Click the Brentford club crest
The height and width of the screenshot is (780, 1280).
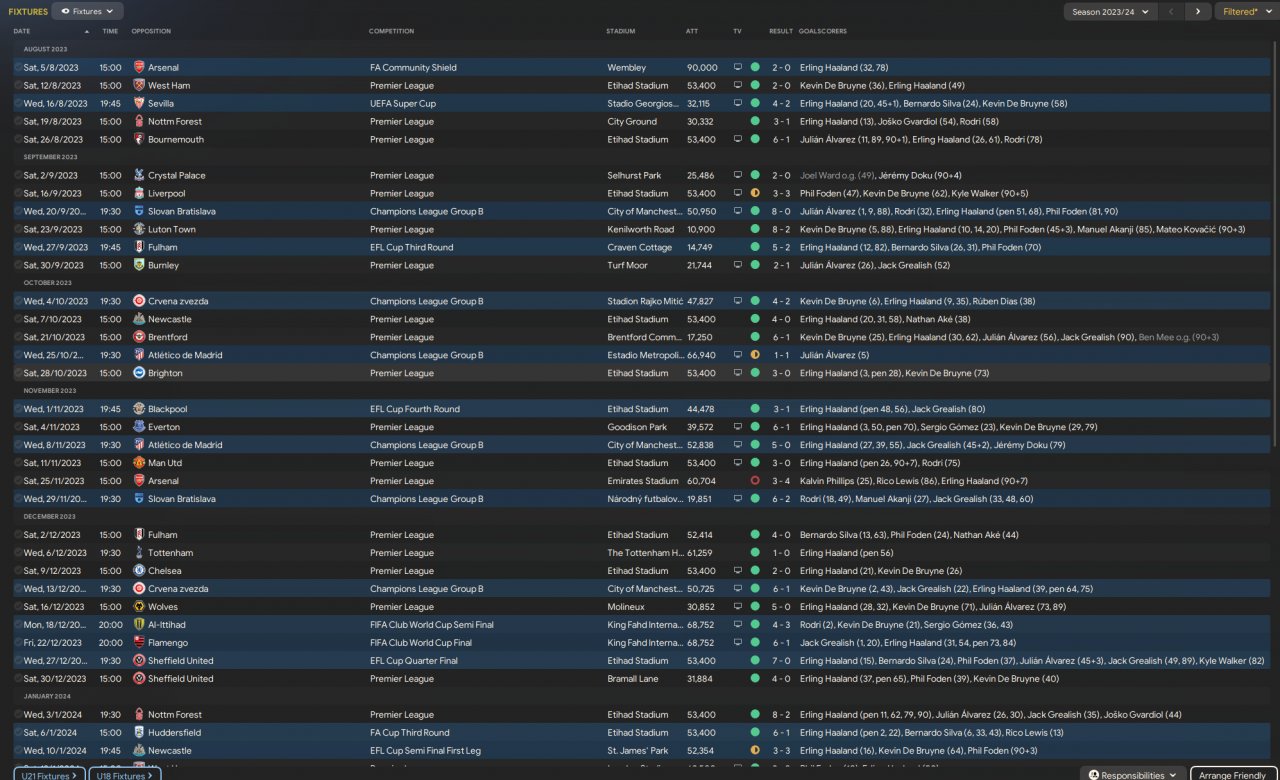click(139, 338)
